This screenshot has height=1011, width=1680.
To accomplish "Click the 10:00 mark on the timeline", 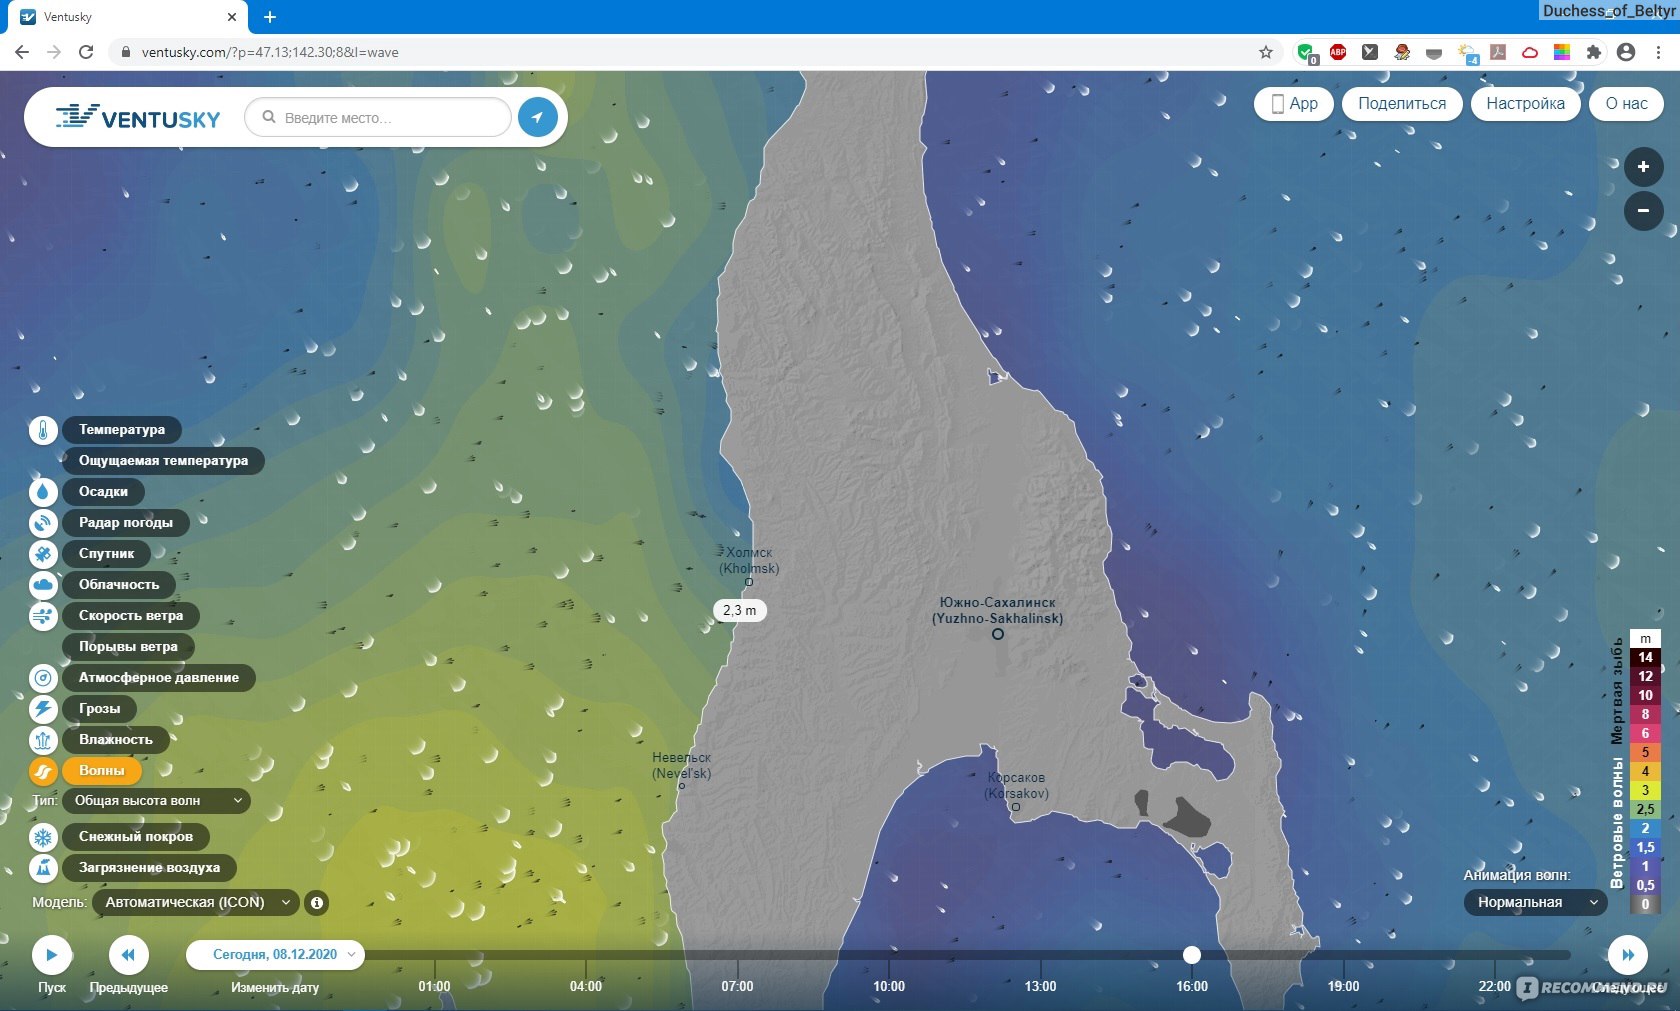I will pos(889,987).
